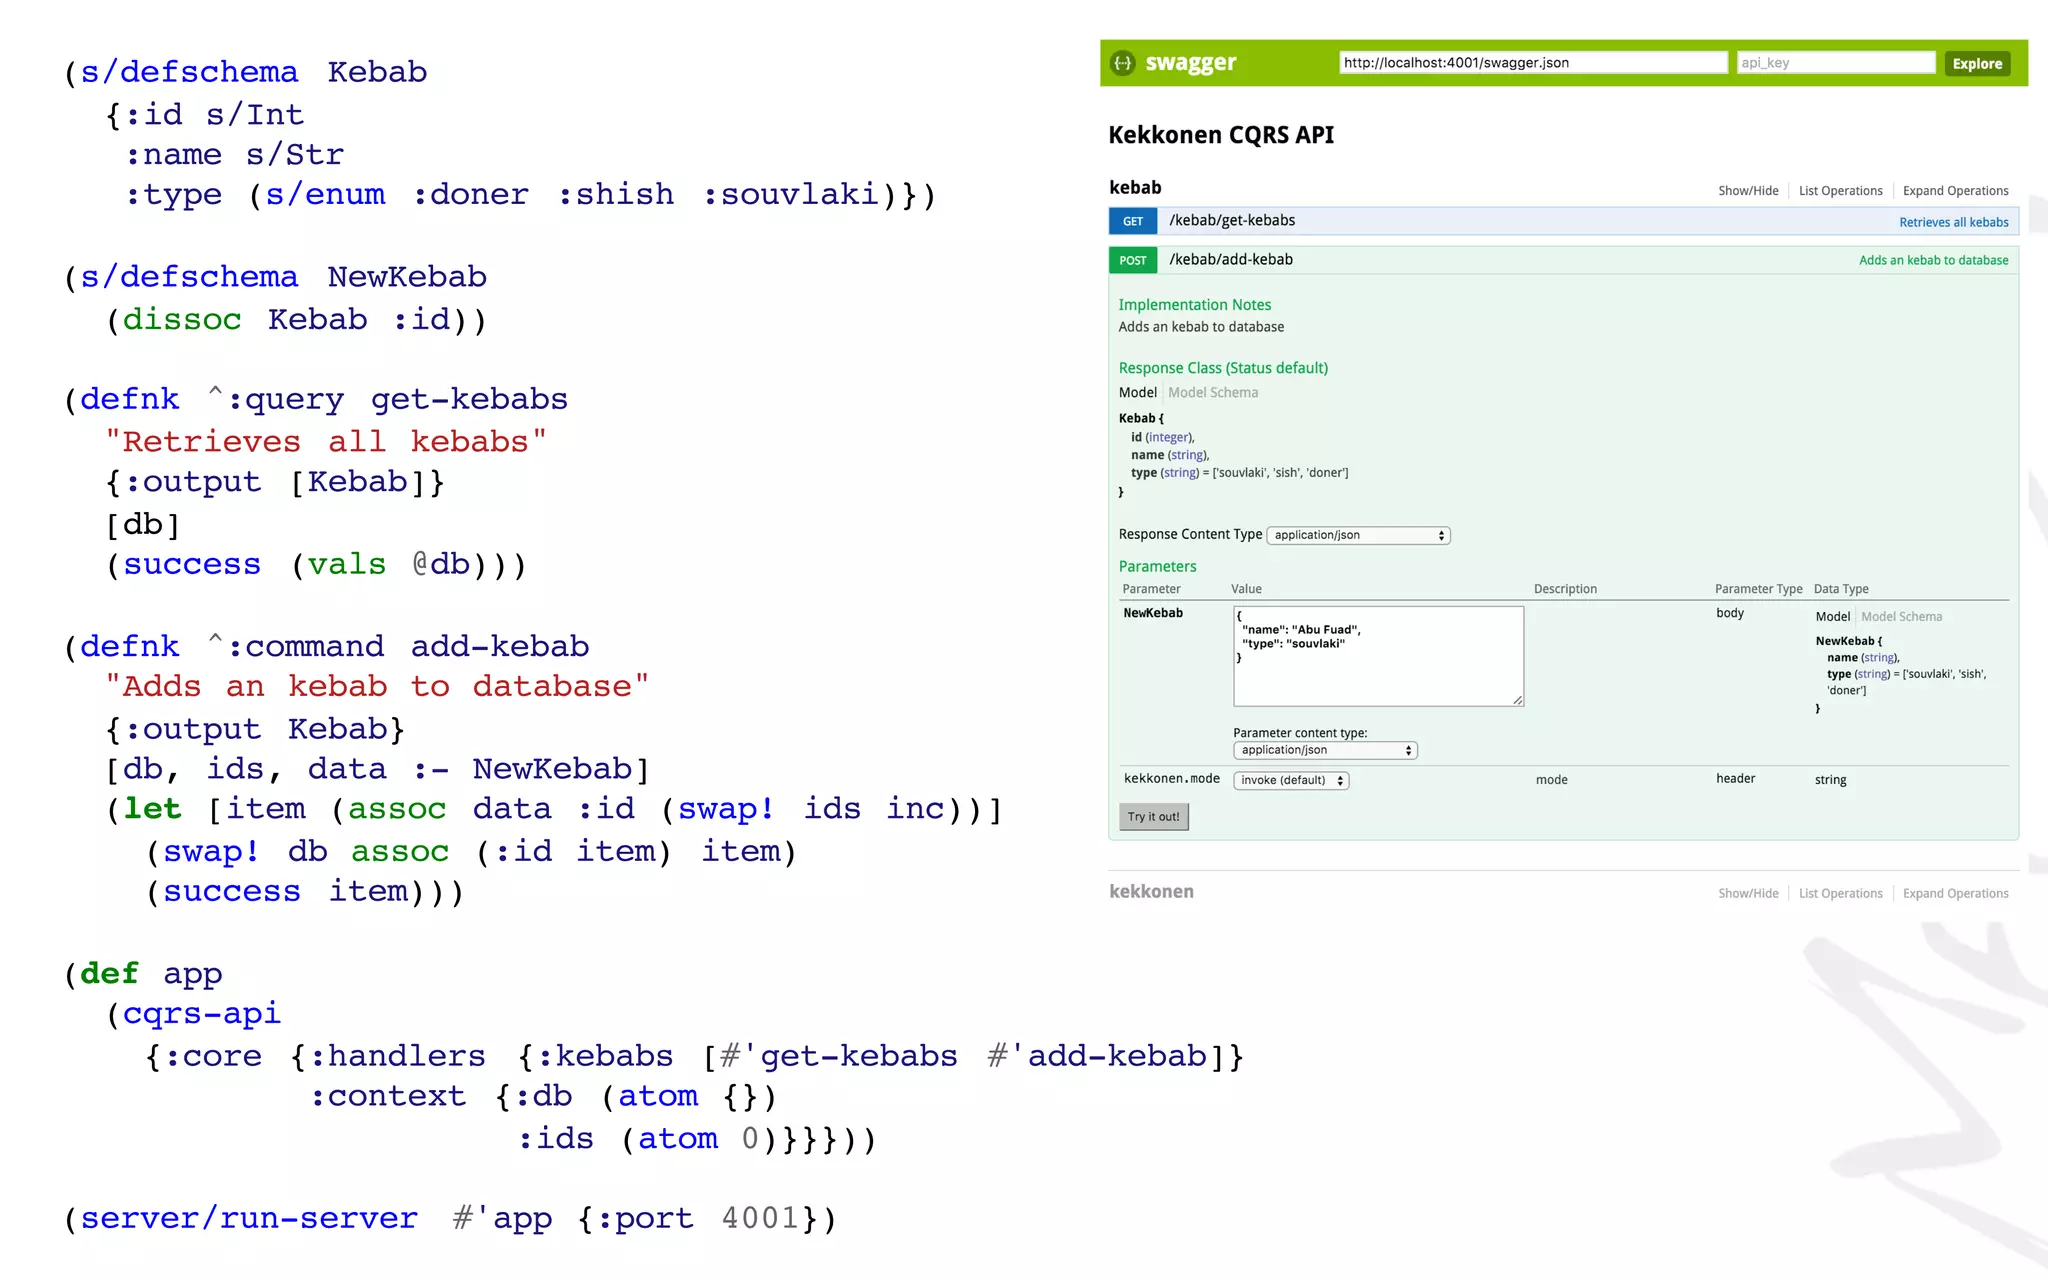Click the NewKebab JSON body textarea
The width and height of the screenshot is (2048, 1280).
1378,656
